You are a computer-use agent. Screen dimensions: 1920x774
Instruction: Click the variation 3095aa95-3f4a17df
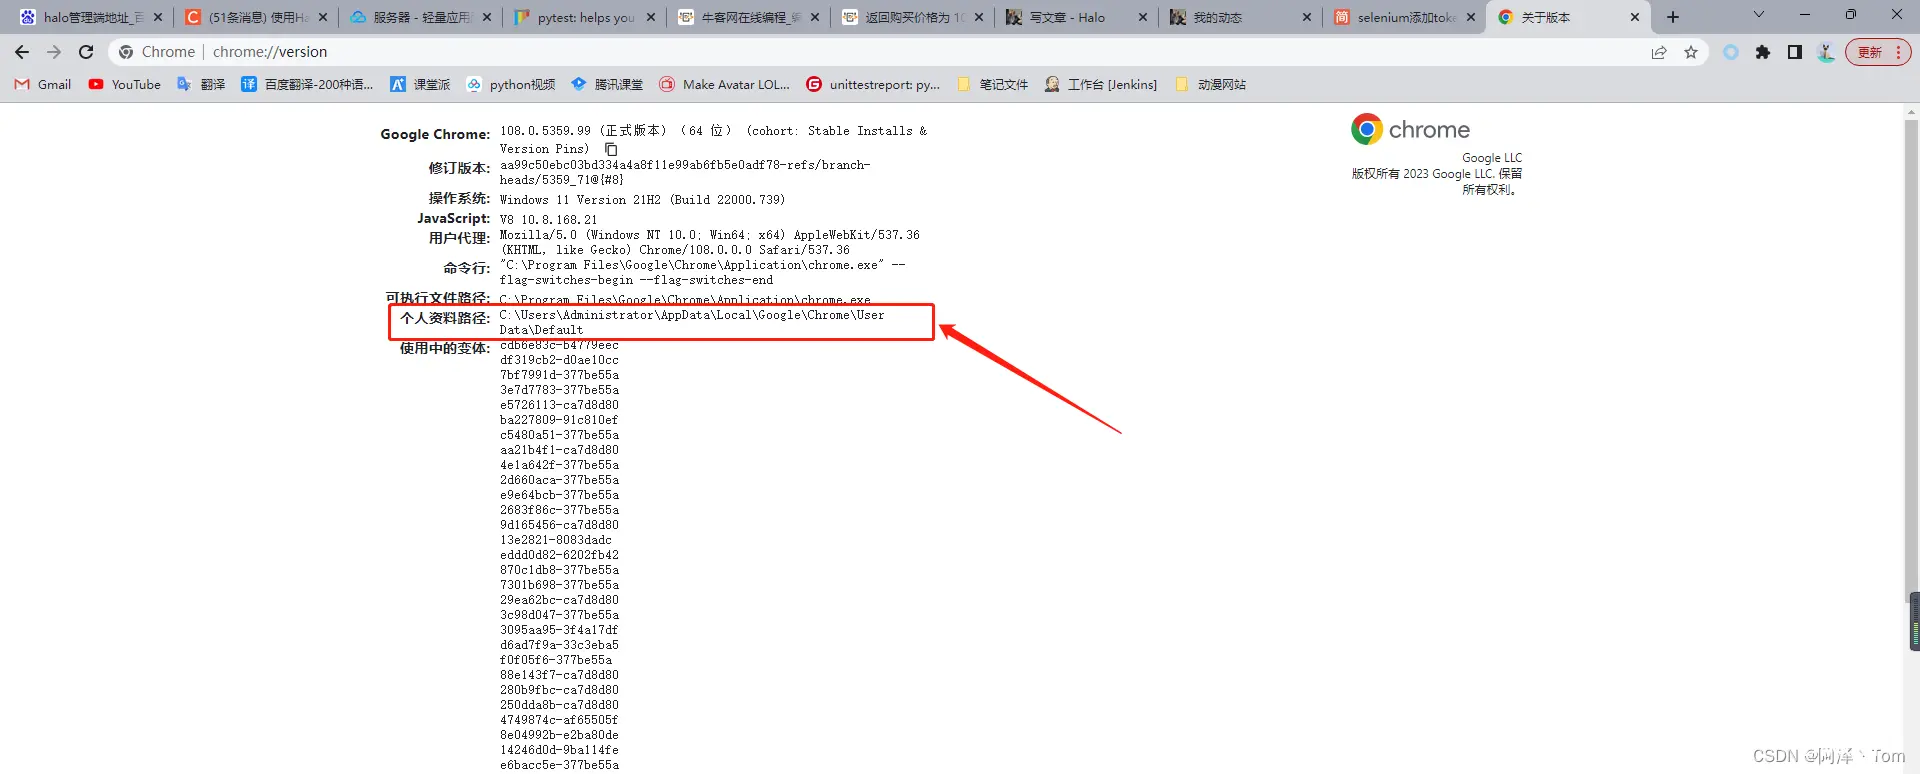(x=559, y=630)
